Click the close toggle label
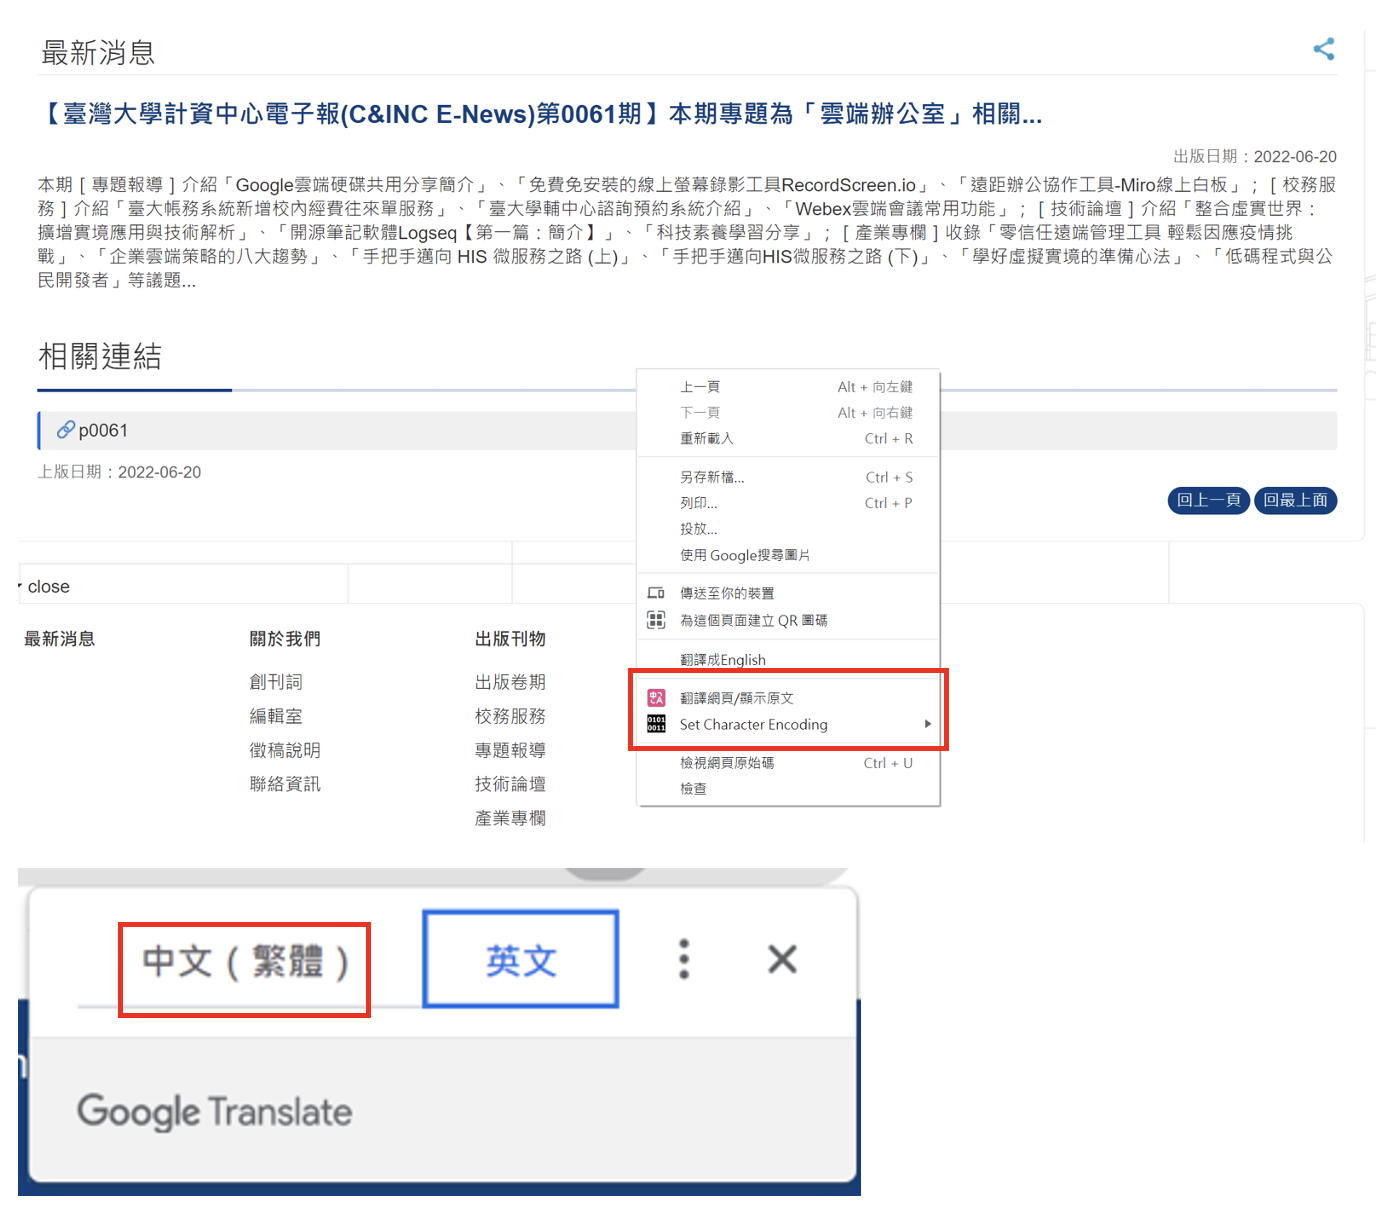This screenshot has width=1390, height=1208. pos(48,587)
